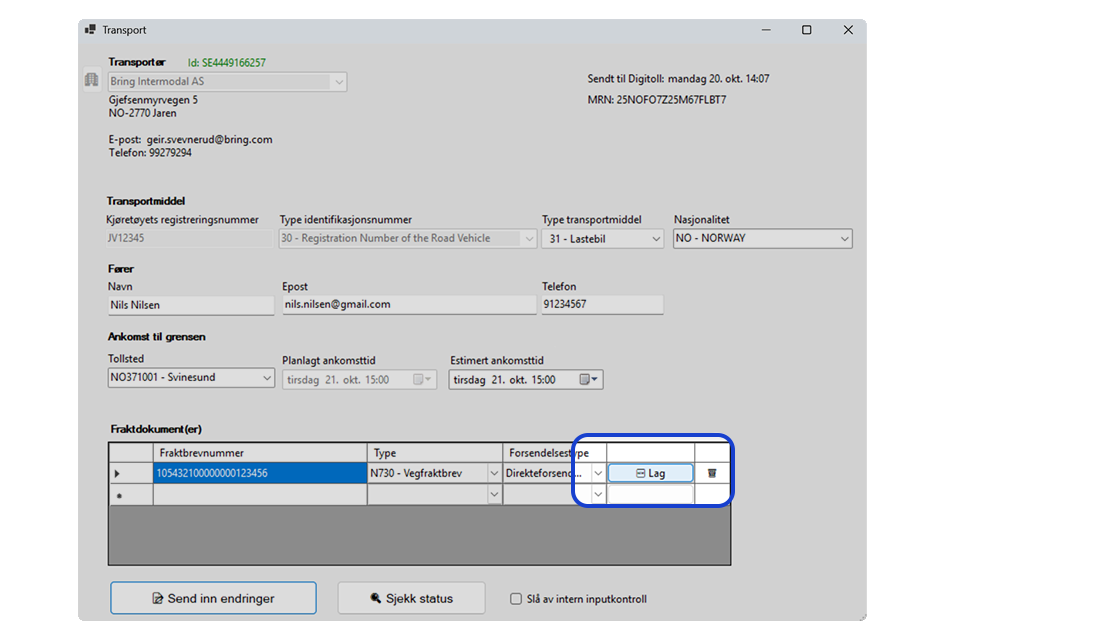Click the building icon beside Transportør
Viewport: 1104px width, 643px height.
tap(92, 80)
